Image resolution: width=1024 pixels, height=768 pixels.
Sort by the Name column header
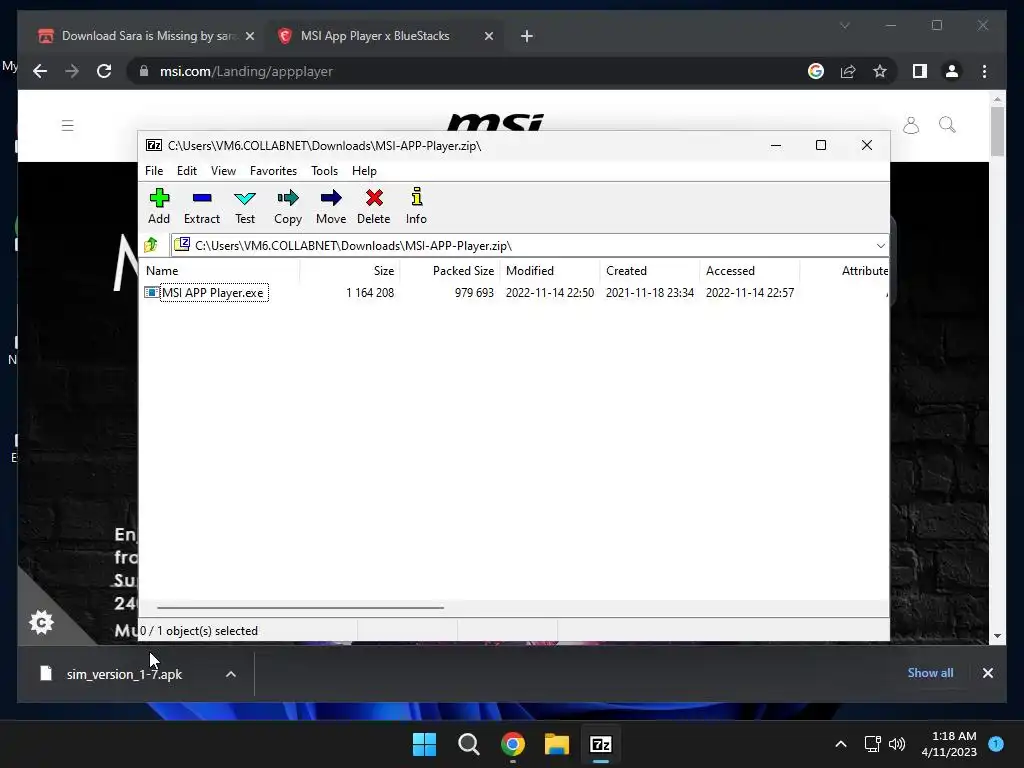click(x=220, y=270)
